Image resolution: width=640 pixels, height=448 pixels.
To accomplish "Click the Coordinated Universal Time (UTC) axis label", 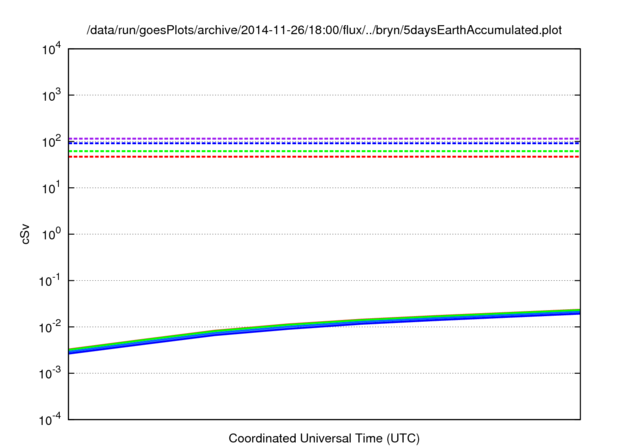I will click(324, 438).
